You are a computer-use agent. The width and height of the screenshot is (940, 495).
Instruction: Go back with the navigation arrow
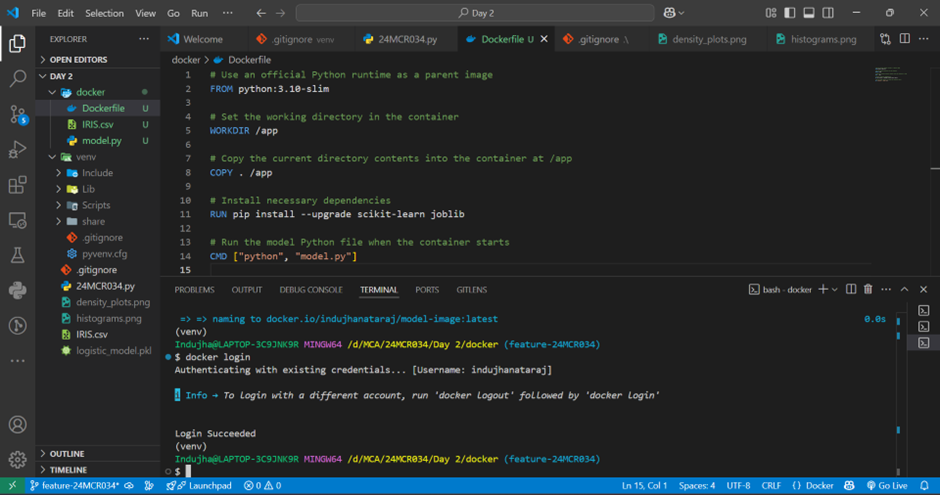coord(261,13)
